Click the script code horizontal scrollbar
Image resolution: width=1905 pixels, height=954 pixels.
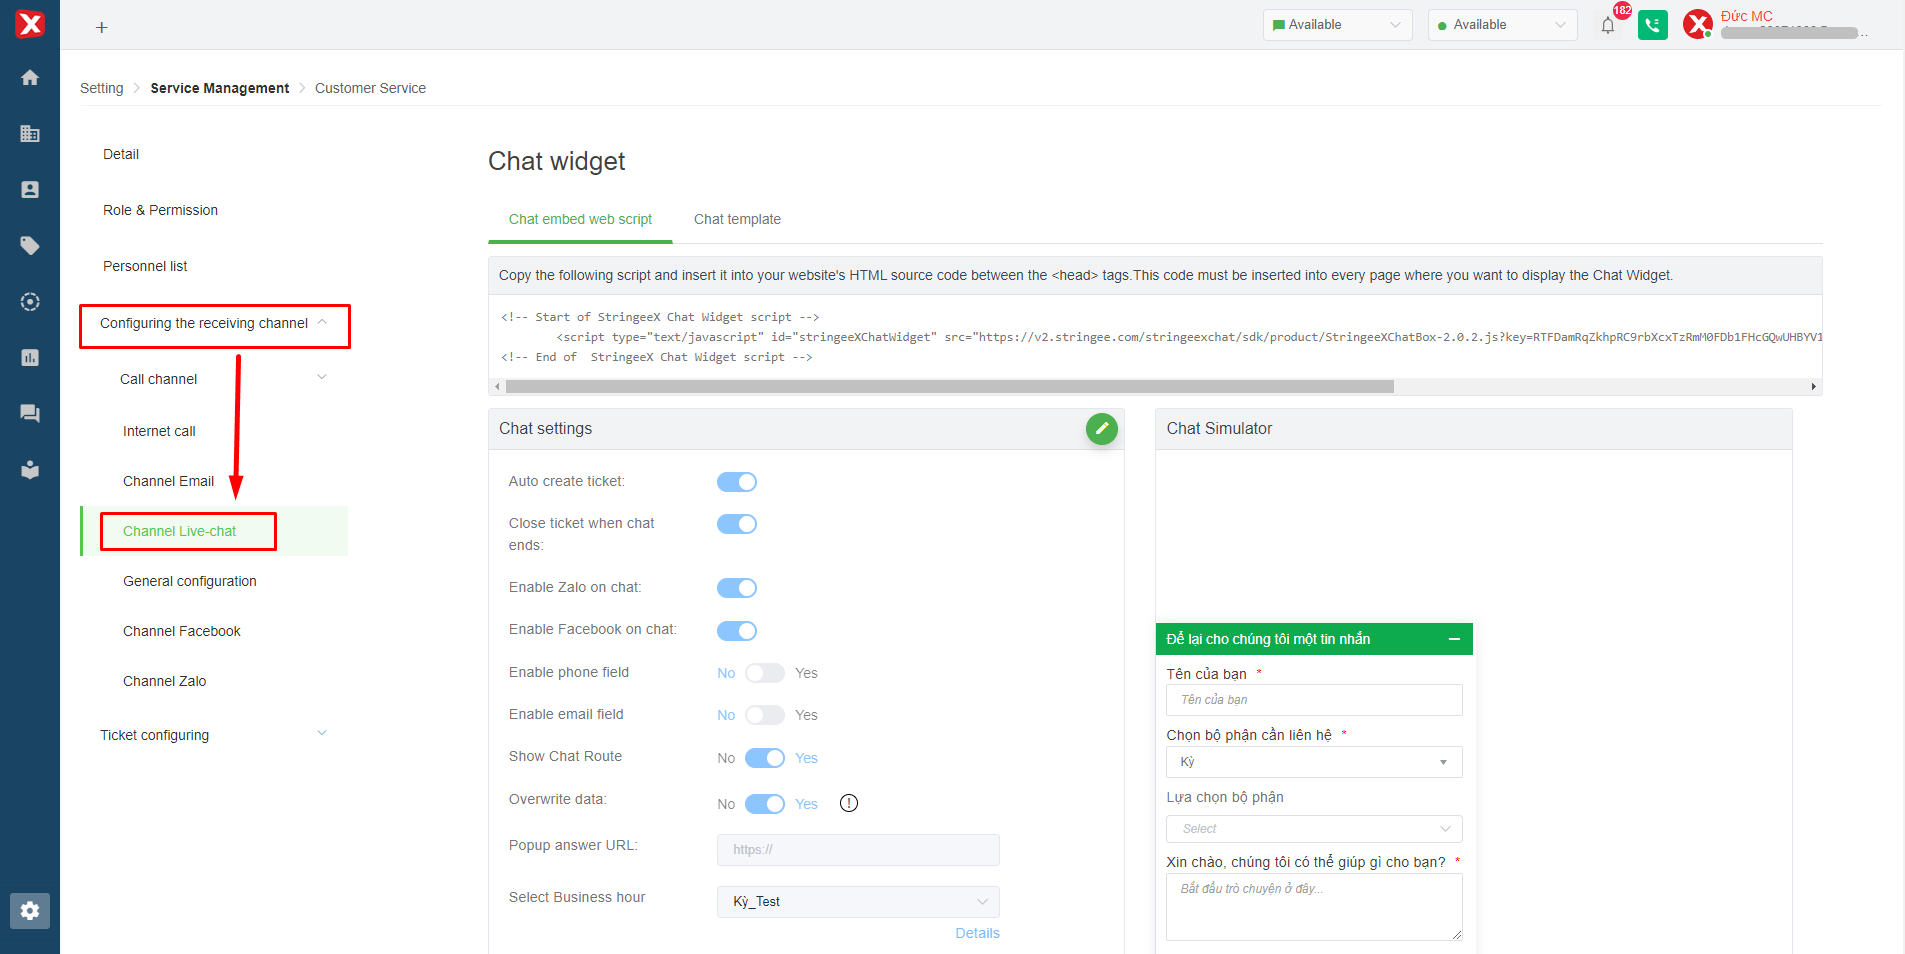(x=949, y=386)
